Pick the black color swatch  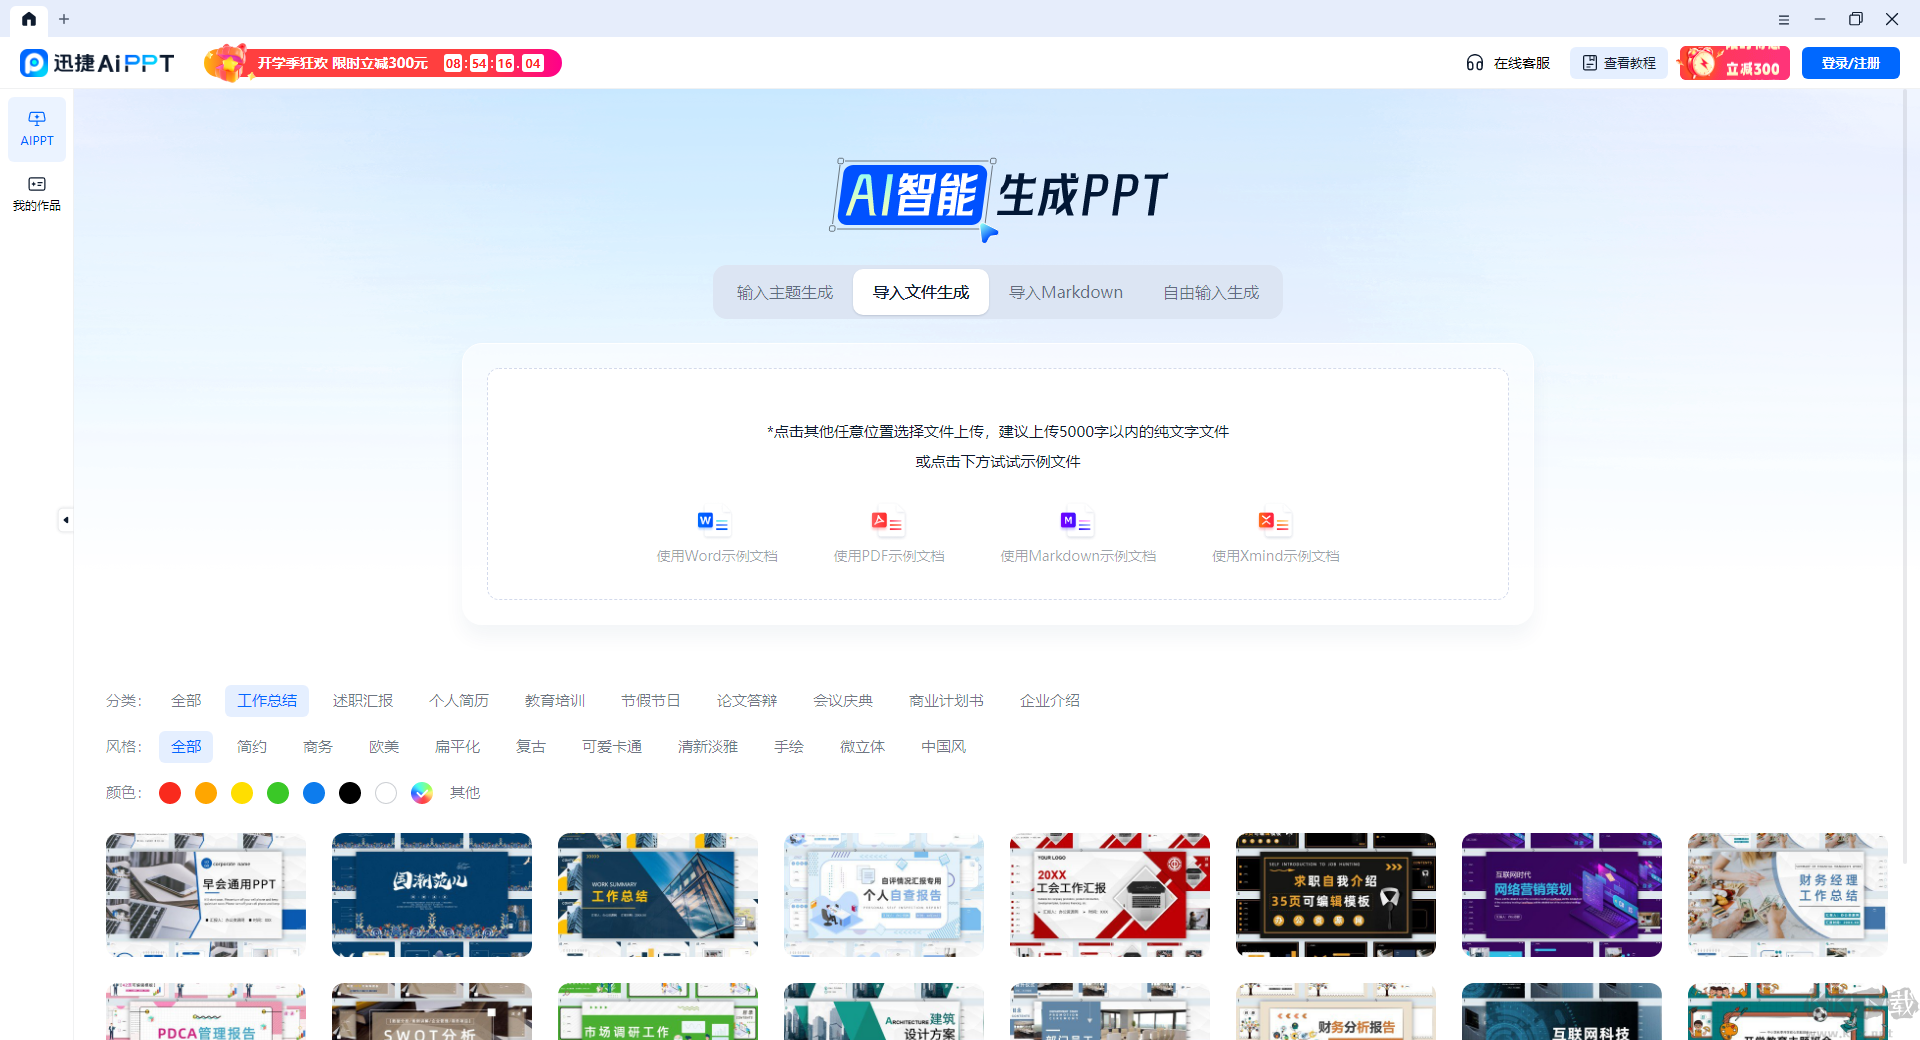click(350, 793)
